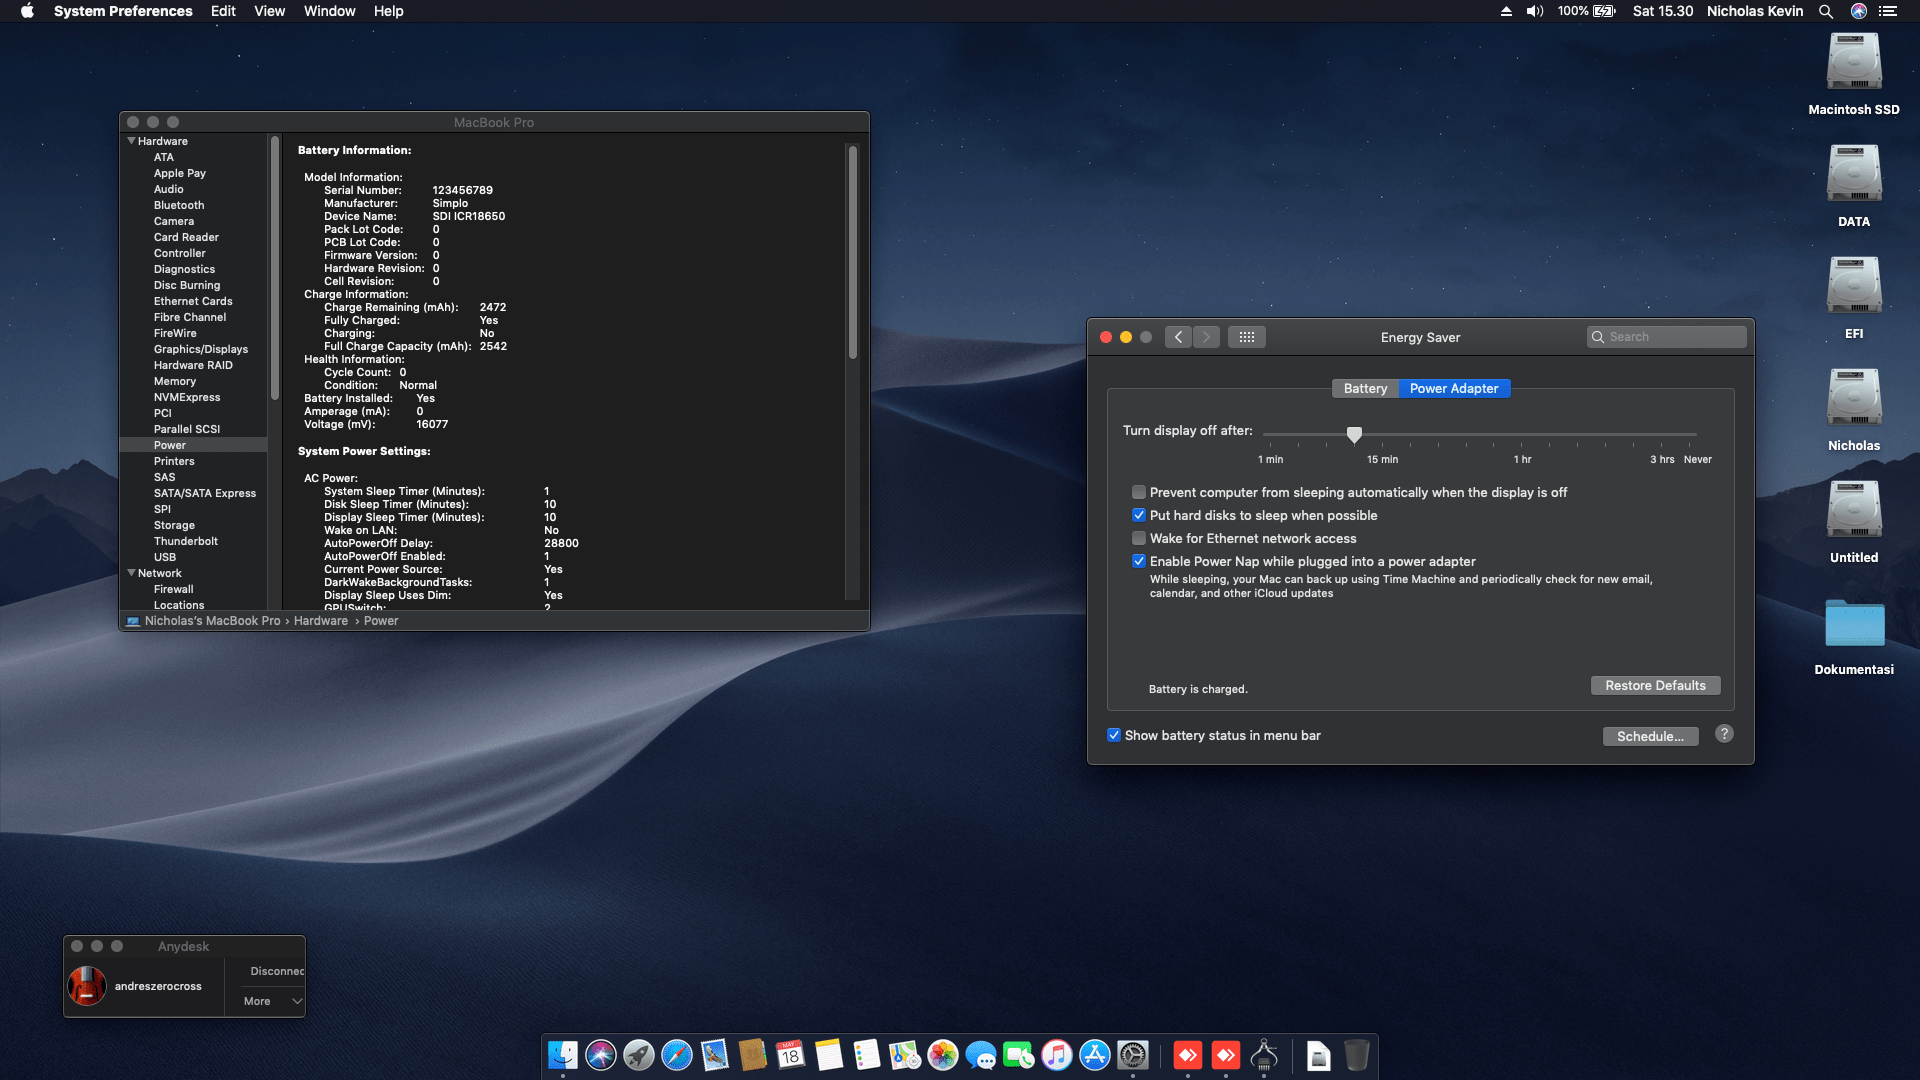Click the Show All grid icon in Energy Saver
This screenshot has height=1080, width=1920.
(x=1246, y=337)
